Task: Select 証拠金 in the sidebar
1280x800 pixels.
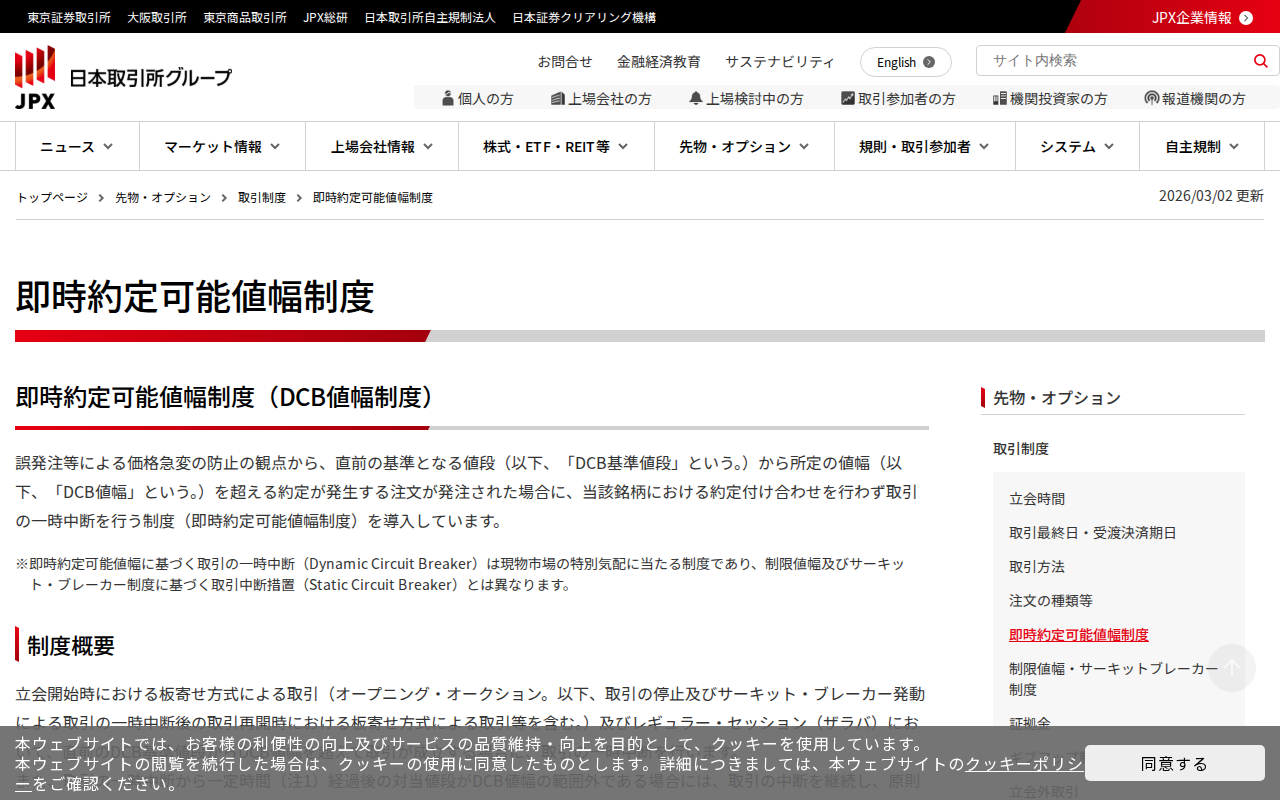Action: click(1030, 723)
